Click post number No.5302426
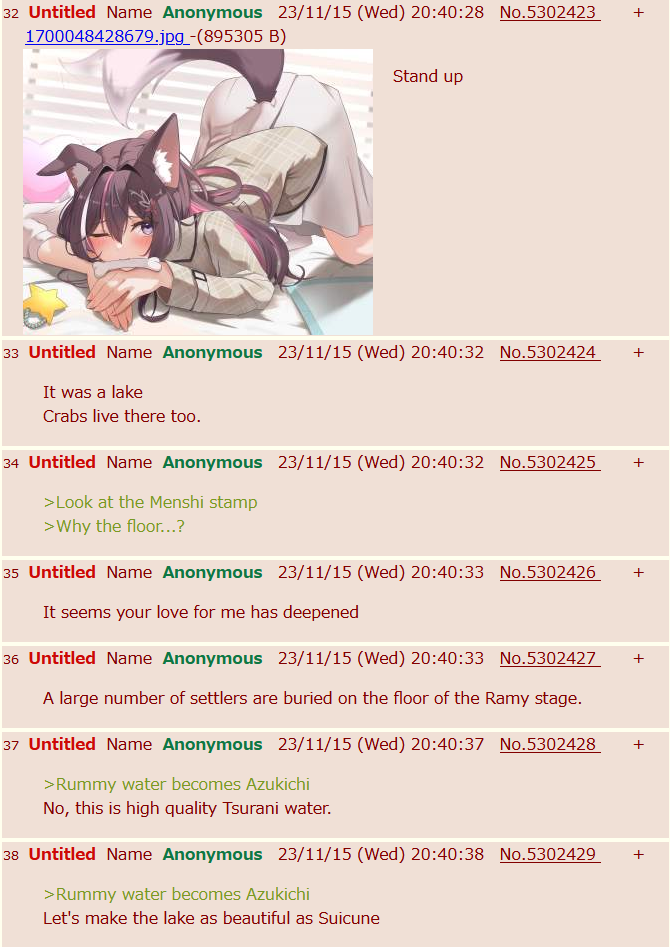Image resolution: width=670 pixels, height=947 pixels. coord(550,573)
